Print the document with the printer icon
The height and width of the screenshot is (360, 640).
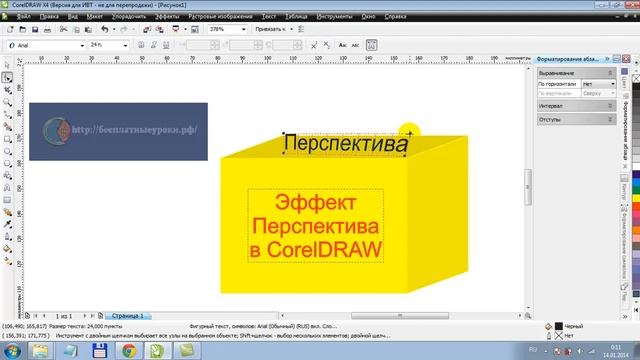(x=47, y=29)
